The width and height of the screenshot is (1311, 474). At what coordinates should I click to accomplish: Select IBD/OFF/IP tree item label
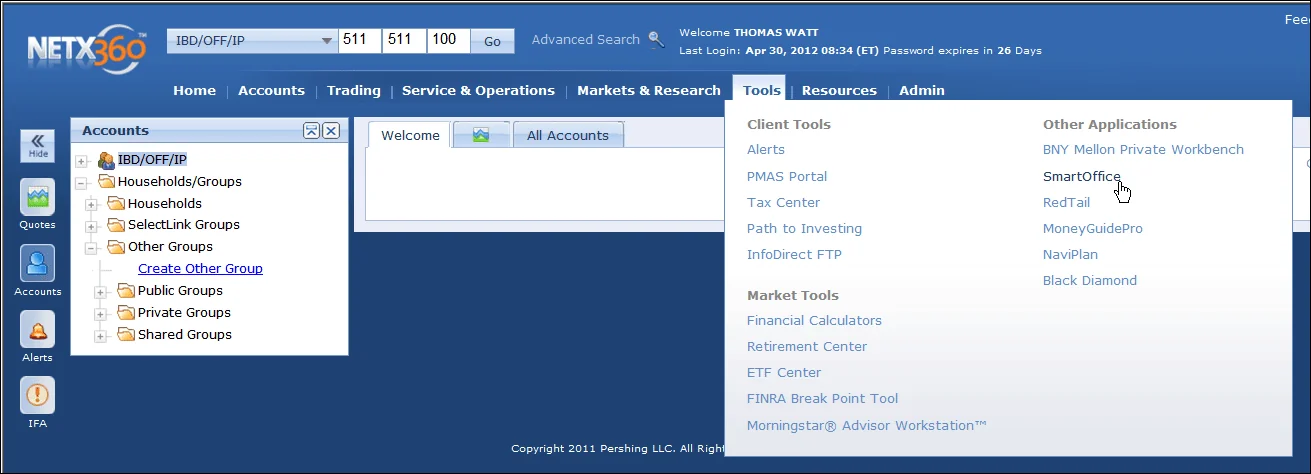pos(152,160)
